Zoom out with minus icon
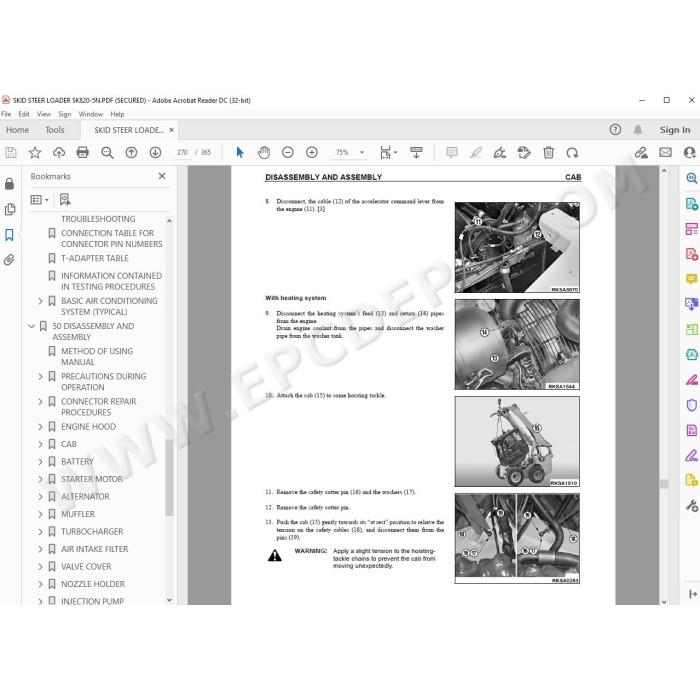This screenshot has width=700, height=700. point(288,153)
